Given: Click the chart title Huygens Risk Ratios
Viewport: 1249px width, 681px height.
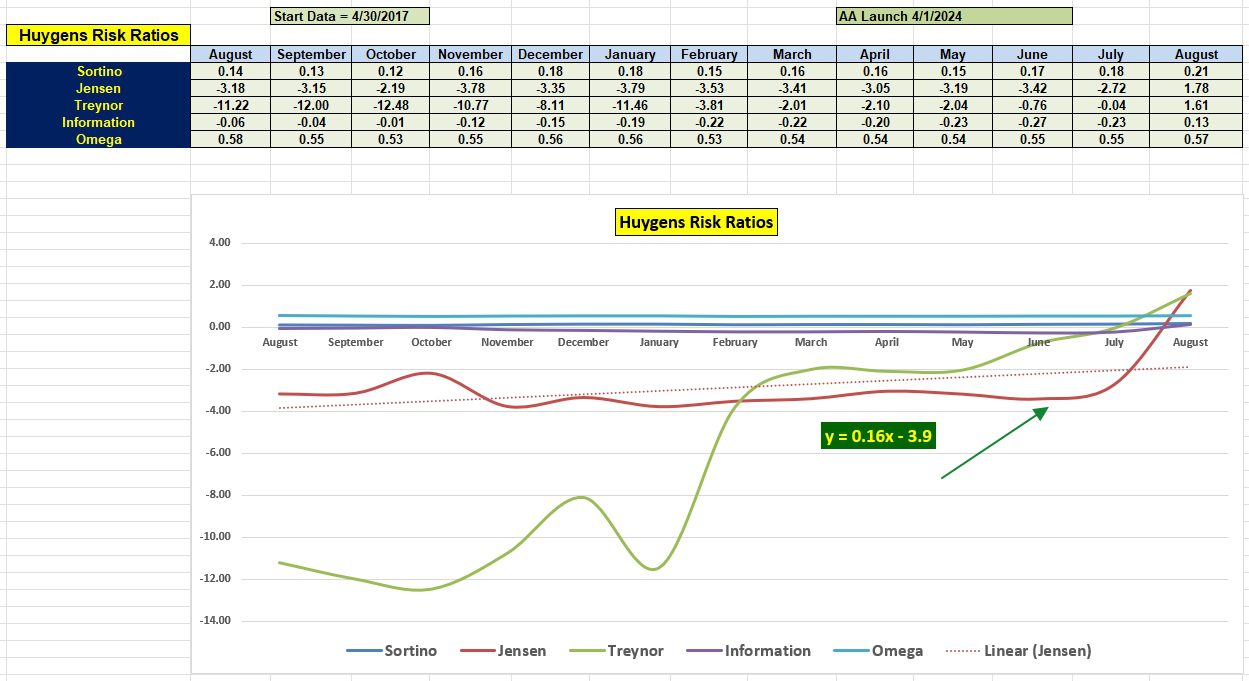Looking at the screenshot, I should click(x=696, y=222).
